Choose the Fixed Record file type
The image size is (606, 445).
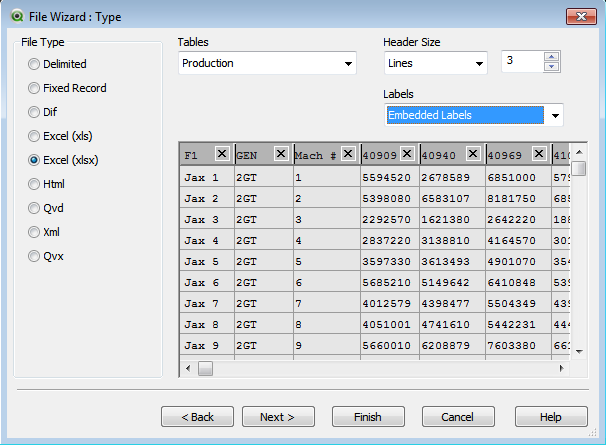pos(34,88)
